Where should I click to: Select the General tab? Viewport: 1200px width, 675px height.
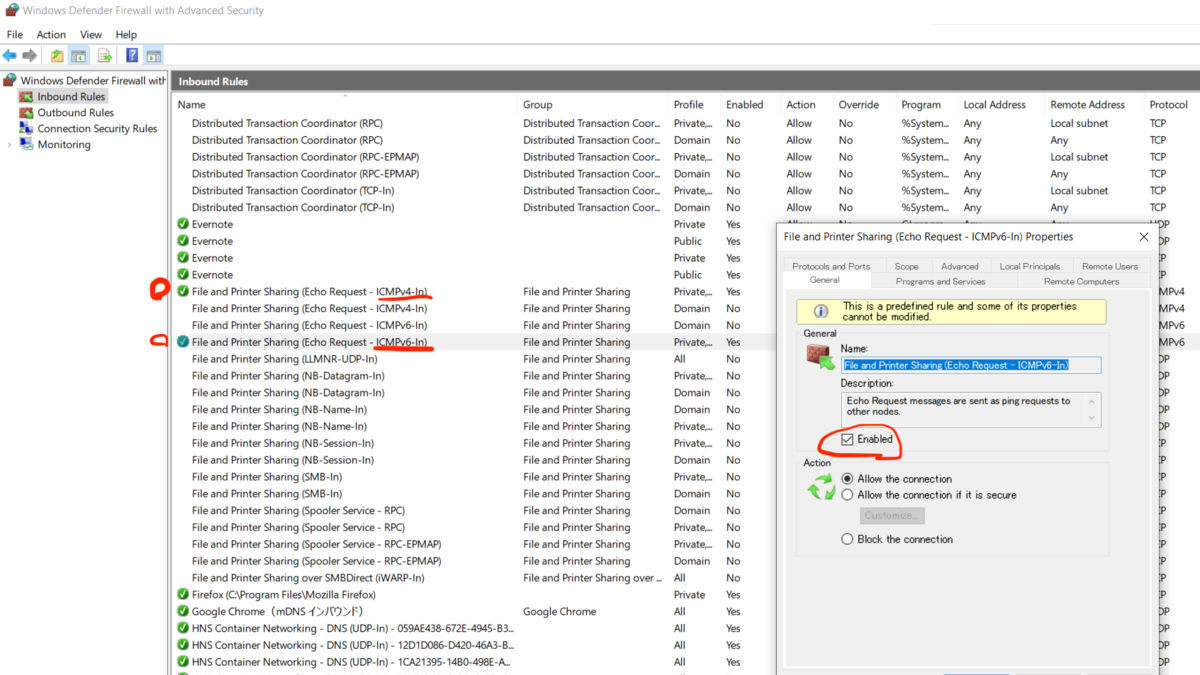(x=825, y=280)
